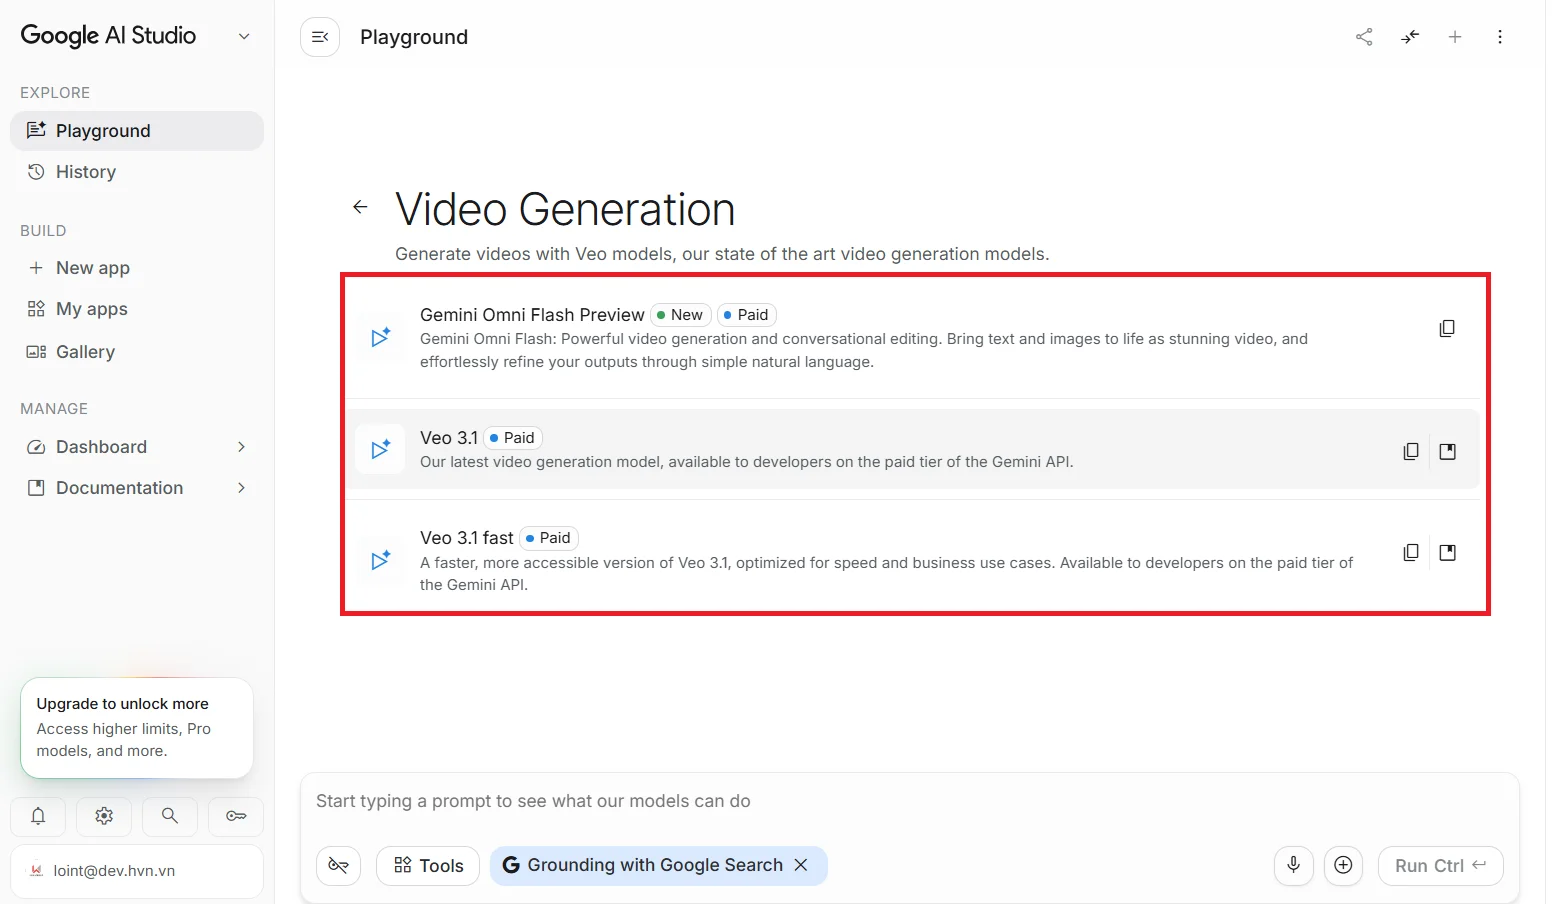Open settings with the gear icon
The height and width of the screenshot is (904, 1553).
point(104,816)
